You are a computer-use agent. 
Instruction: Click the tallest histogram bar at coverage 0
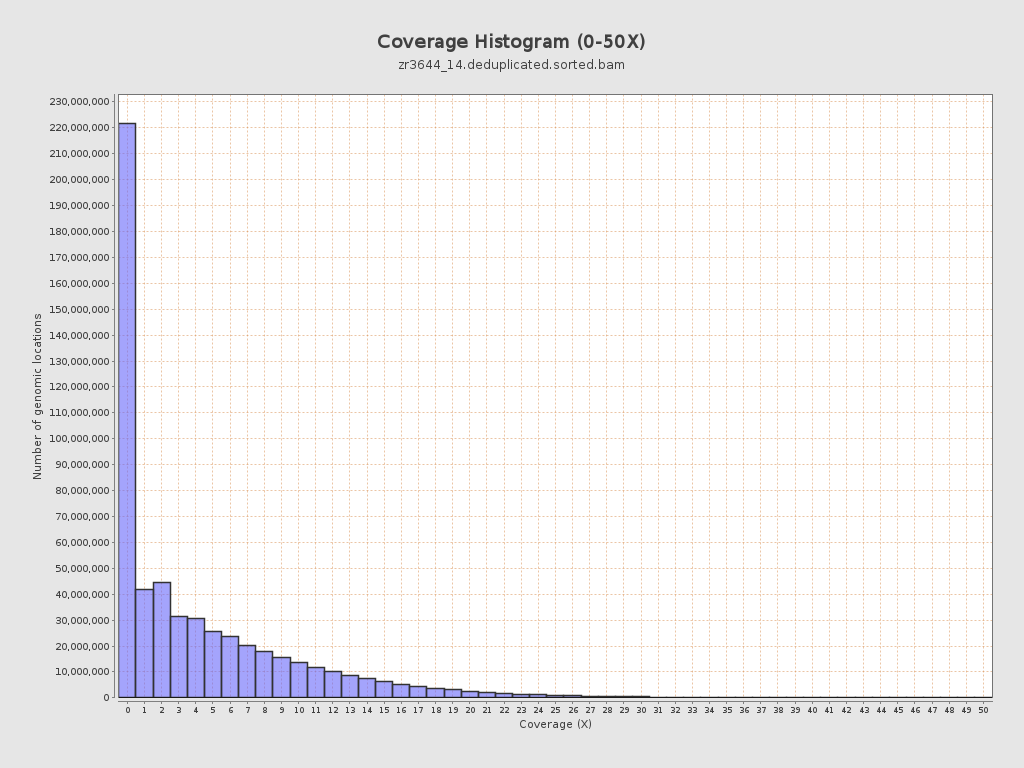coord(127,410)
